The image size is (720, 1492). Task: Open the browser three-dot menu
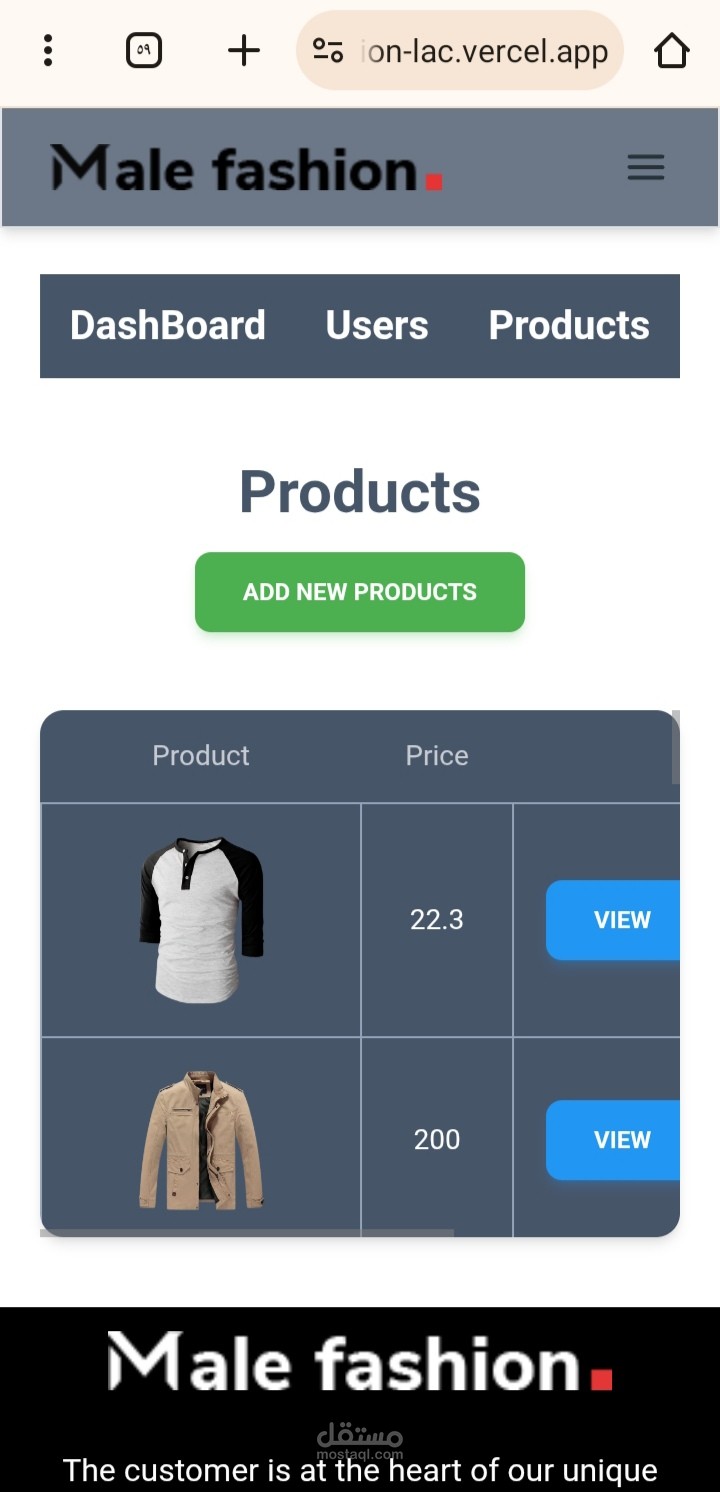click(48, 50)
